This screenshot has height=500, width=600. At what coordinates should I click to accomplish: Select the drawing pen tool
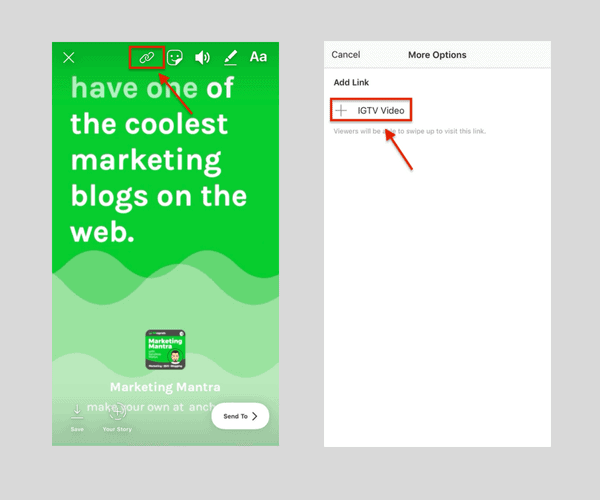(230, 58)
